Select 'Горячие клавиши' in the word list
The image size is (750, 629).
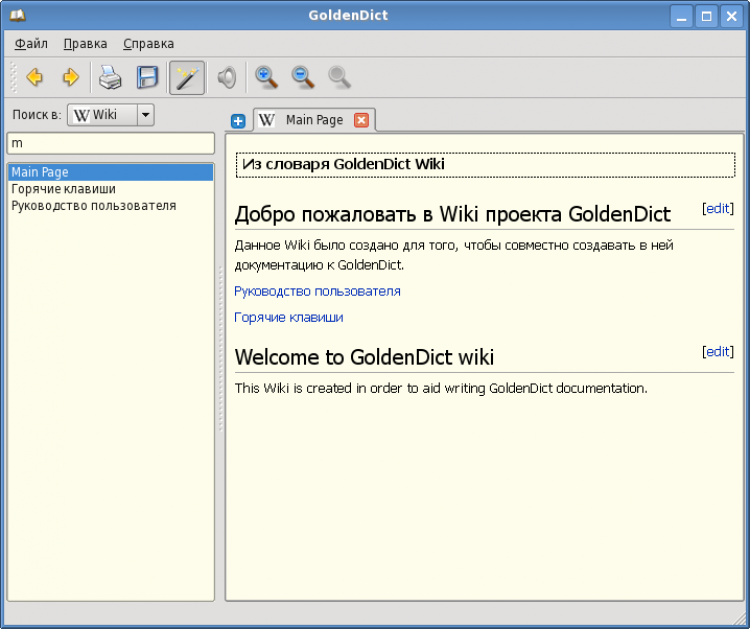pyautogui.click(x=110, y=189)
